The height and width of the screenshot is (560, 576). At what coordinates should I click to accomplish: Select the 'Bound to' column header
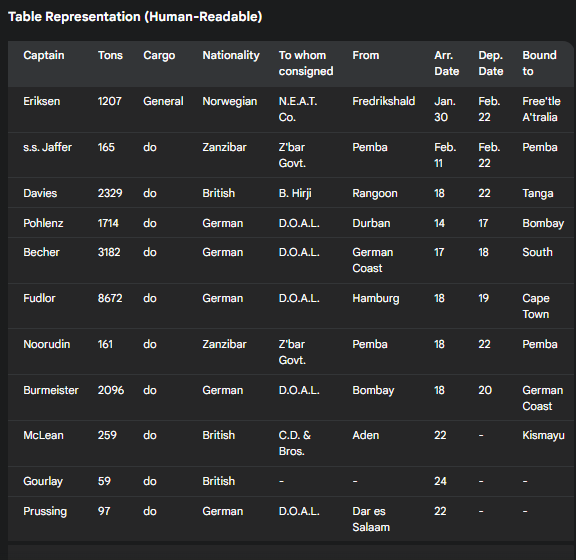pyautogui.click(x=540, y=63)
